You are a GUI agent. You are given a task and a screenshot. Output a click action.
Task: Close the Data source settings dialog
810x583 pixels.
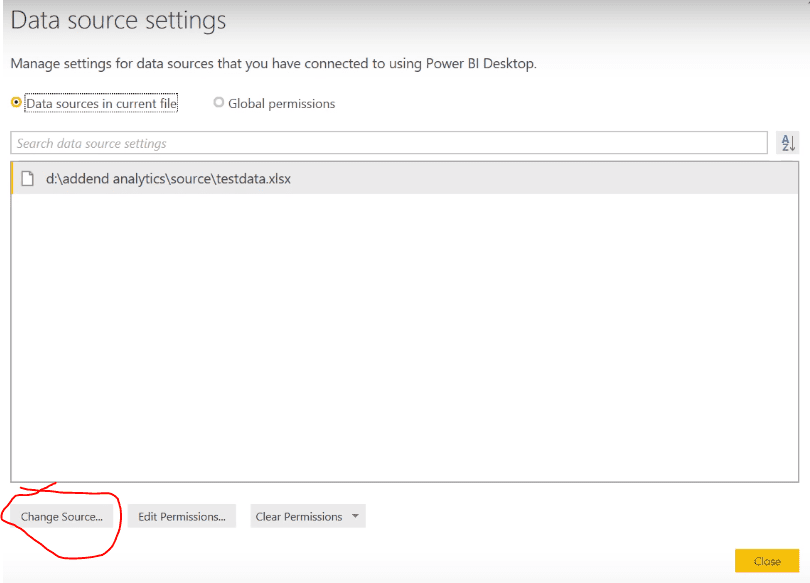point(767,561)
